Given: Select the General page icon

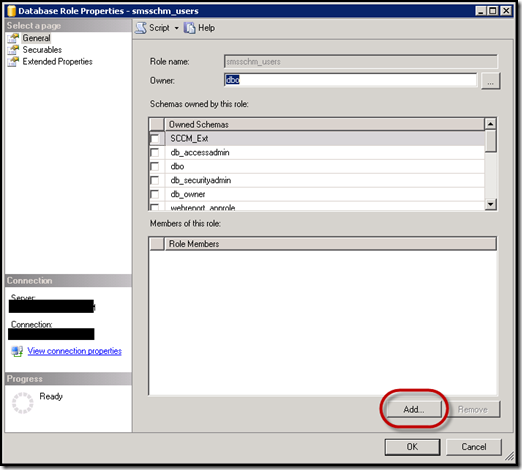Looking at the screenshot, I should [x=13, y=38].
